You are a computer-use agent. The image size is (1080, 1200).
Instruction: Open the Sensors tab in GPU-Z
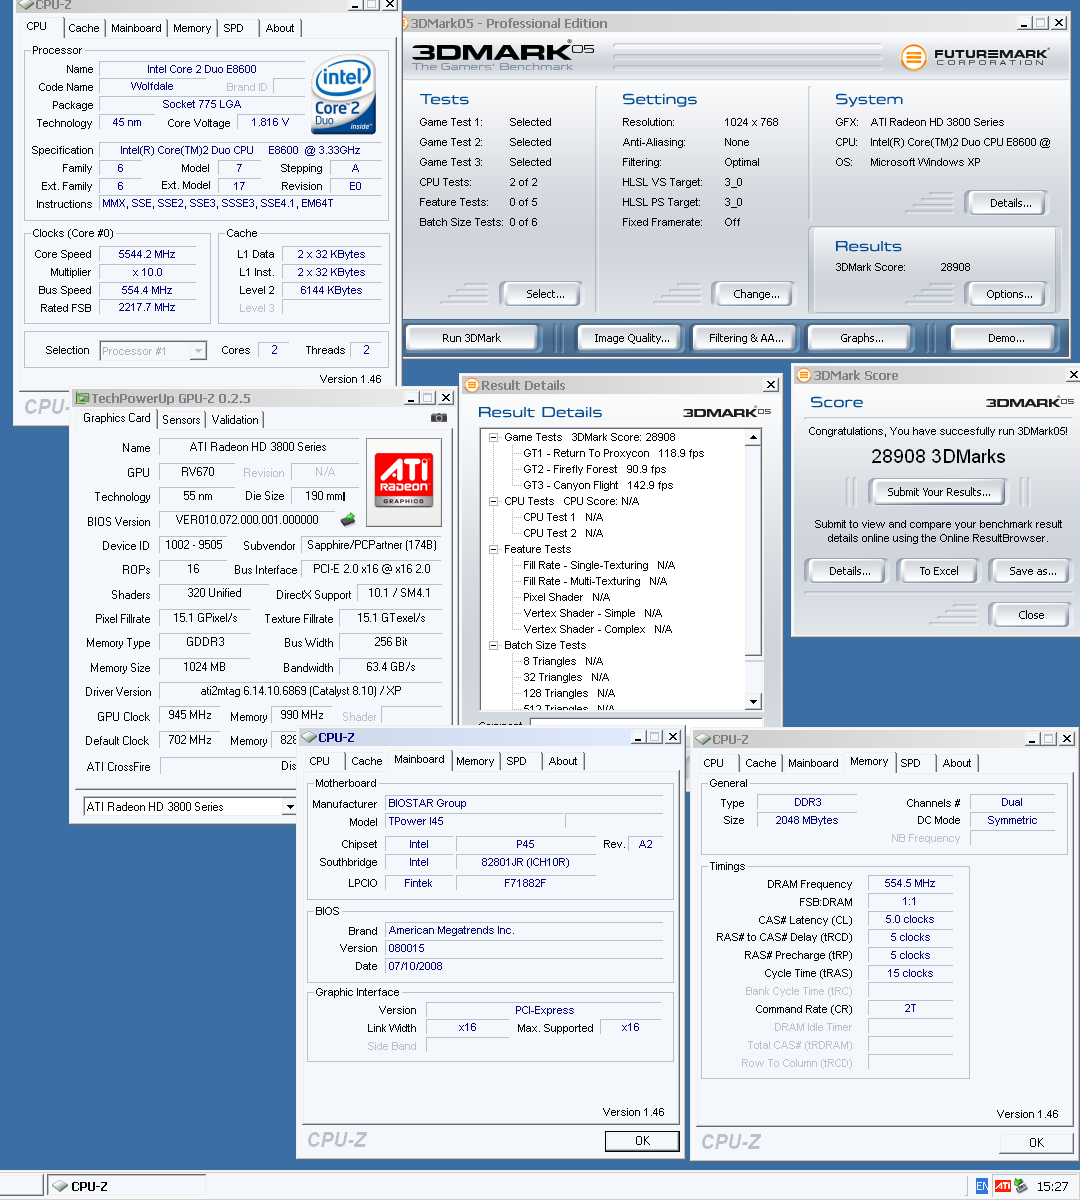(x=181, y=420)
